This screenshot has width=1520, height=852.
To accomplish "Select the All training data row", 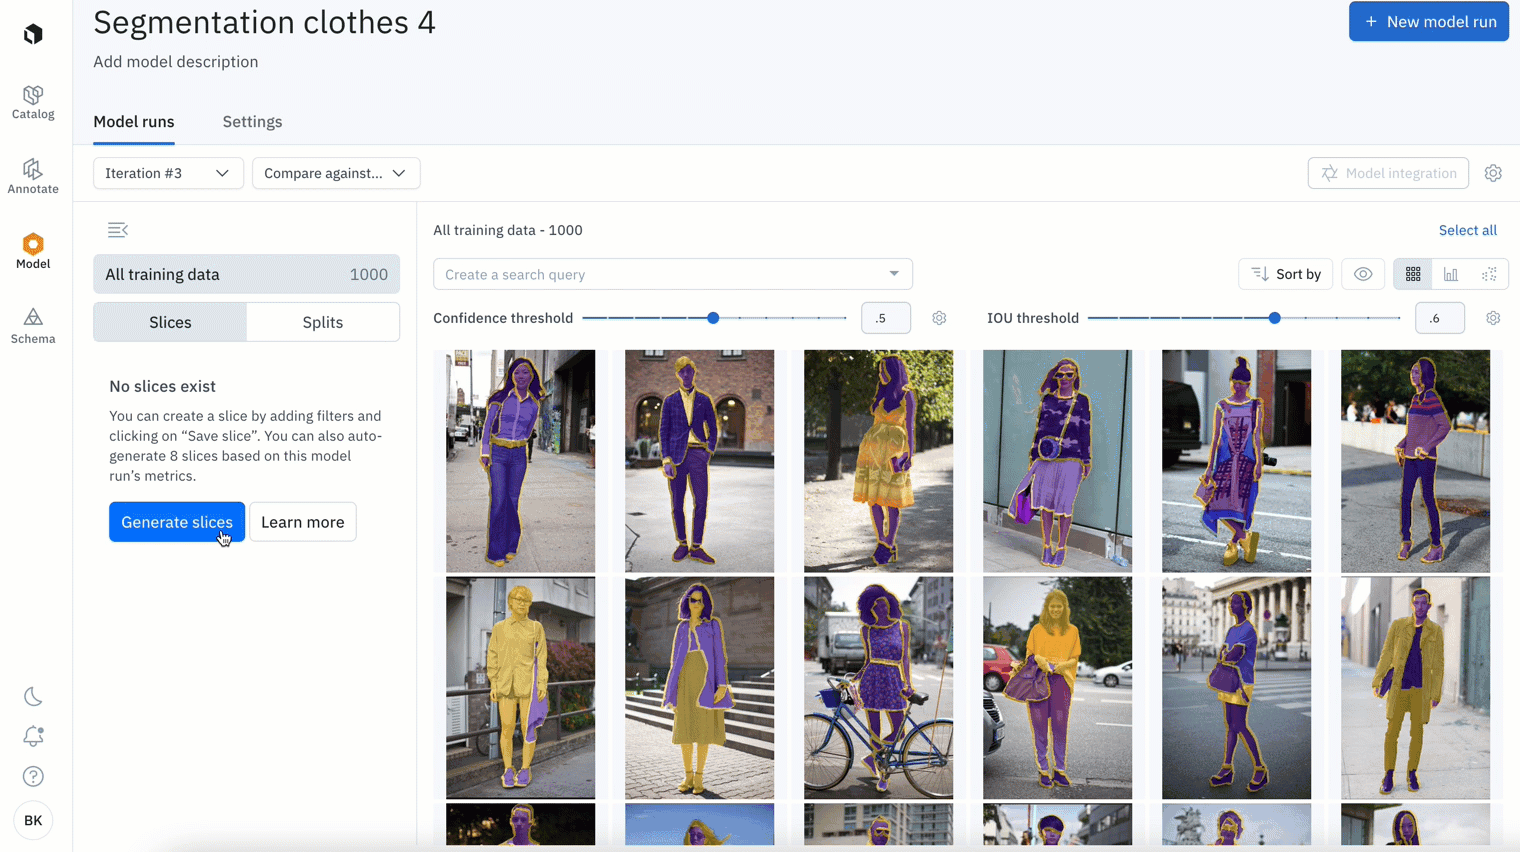I will click(x=247, y=274).
